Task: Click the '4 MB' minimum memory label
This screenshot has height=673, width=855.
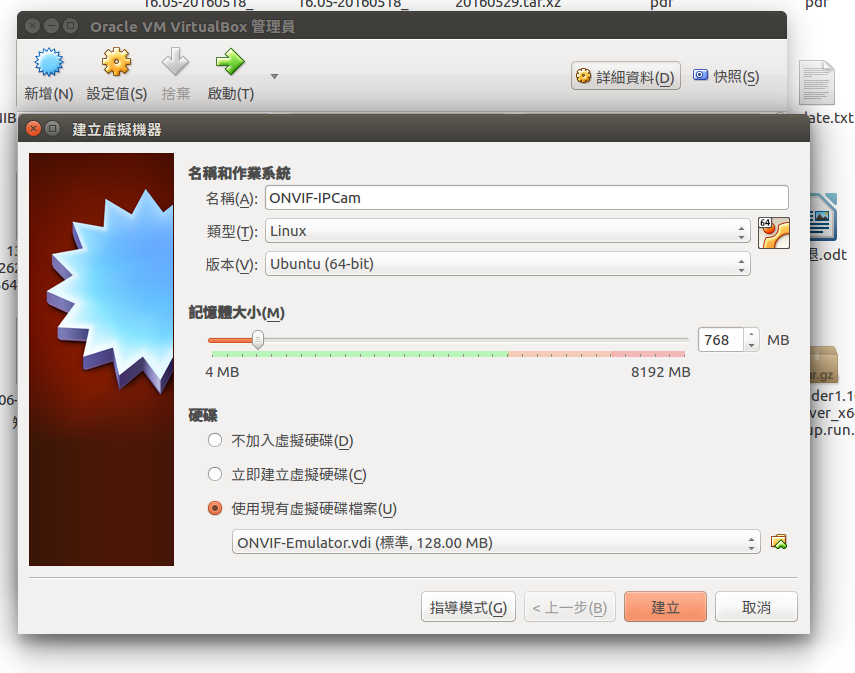Action: (x=222, y=372)
